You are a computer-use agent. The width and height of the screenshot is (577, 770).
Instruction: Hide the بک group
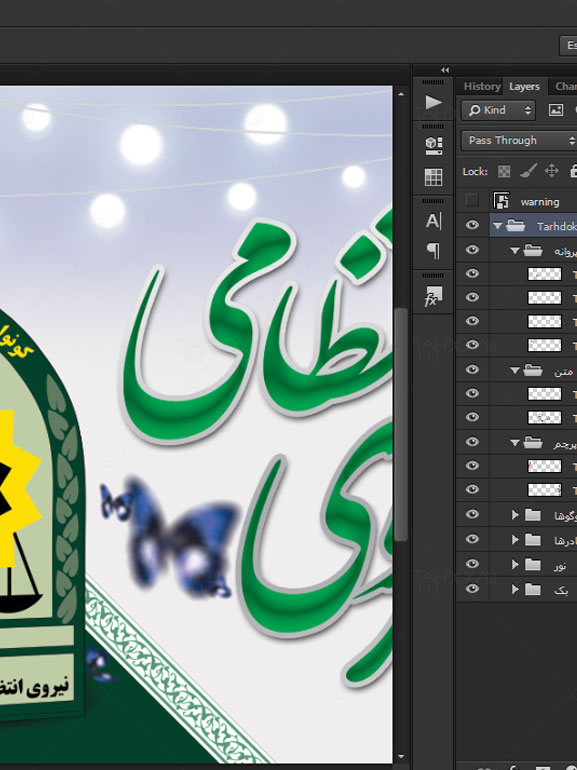(x=472, y=588)
